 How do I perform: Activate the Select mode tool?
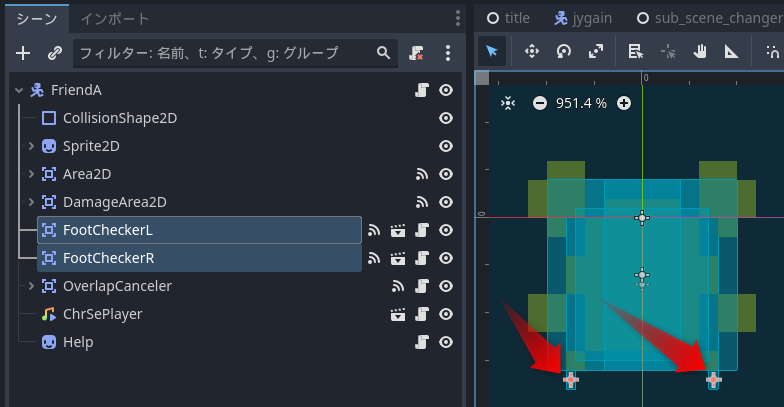[492, 51]
